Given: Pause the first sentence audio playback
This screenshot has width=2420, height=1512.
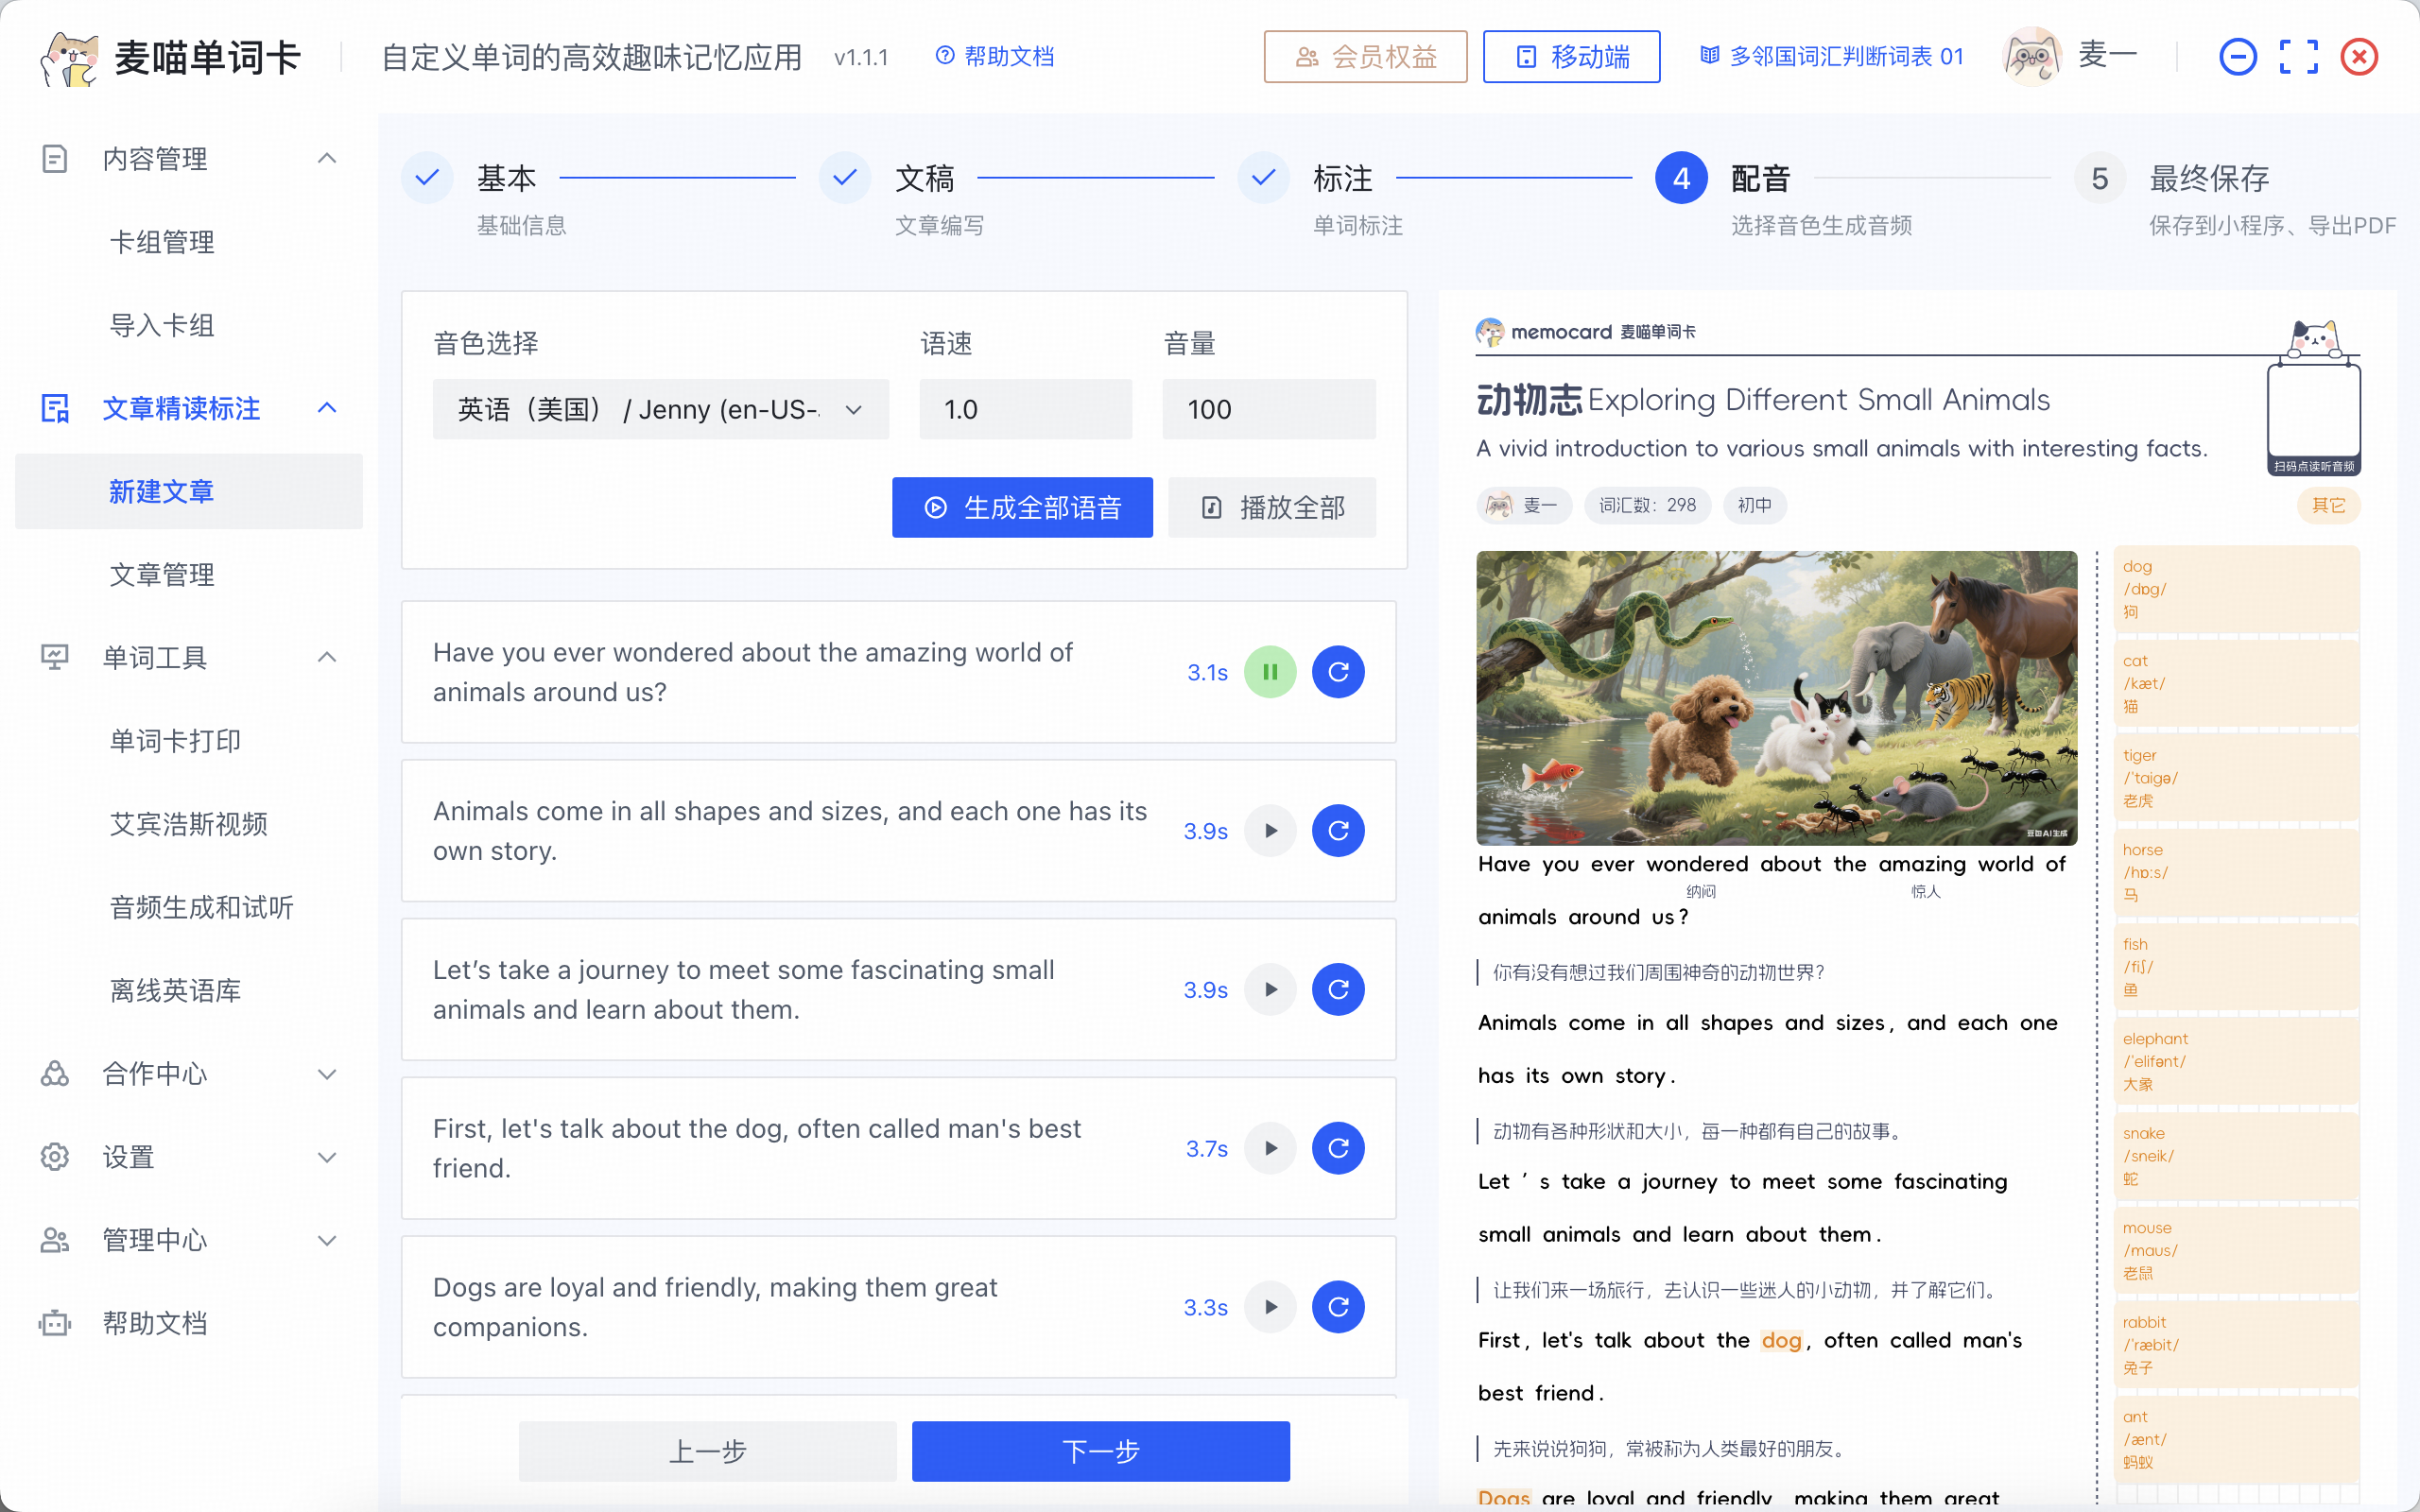Looking at the screenshot, I should 1270,672.
